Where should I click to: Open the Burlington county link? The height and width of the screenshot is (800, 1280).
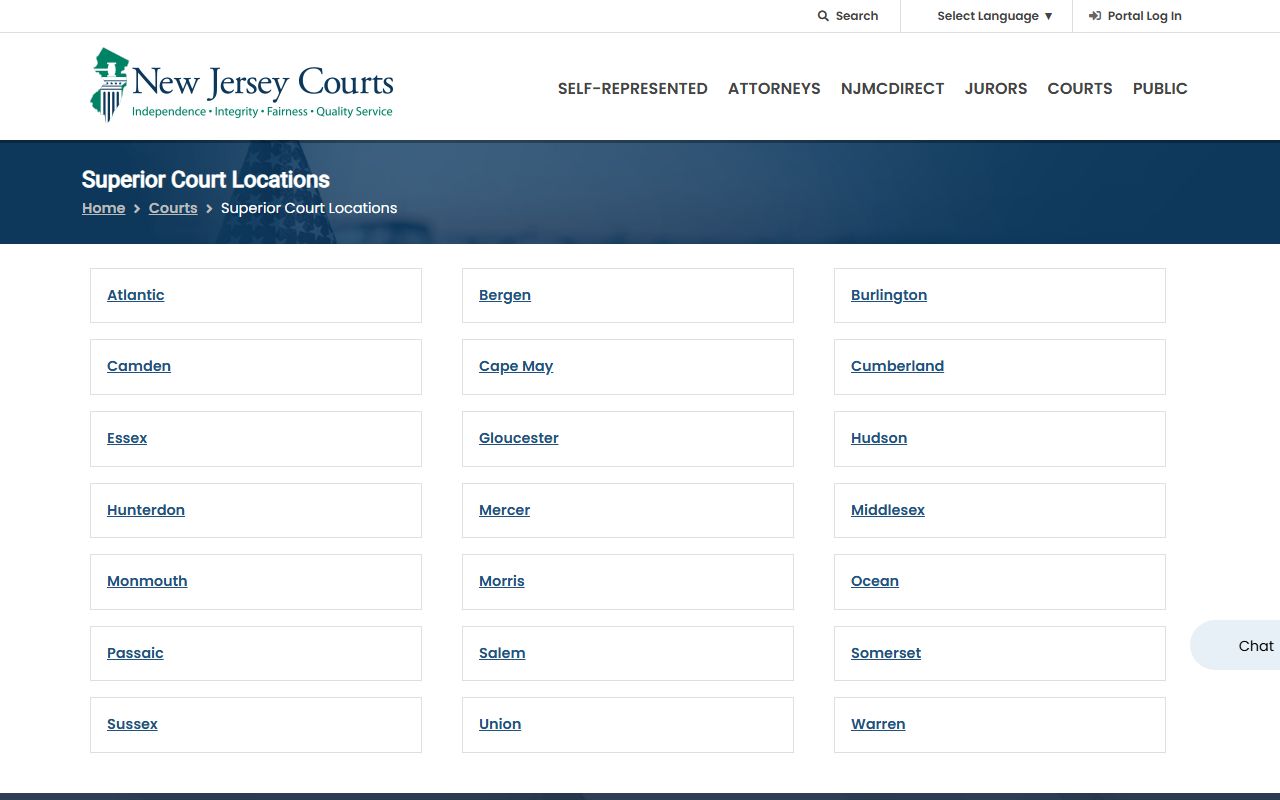click(889, 295)
